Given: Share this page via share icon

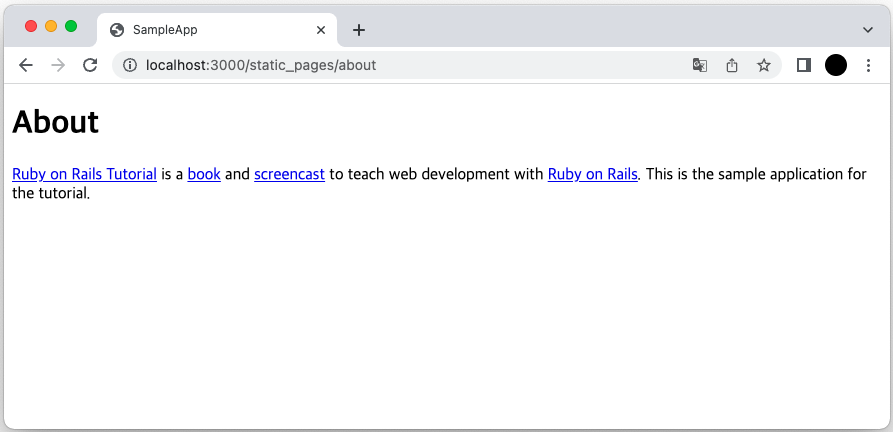Looking at the screenshot, I should pos(732,65).
